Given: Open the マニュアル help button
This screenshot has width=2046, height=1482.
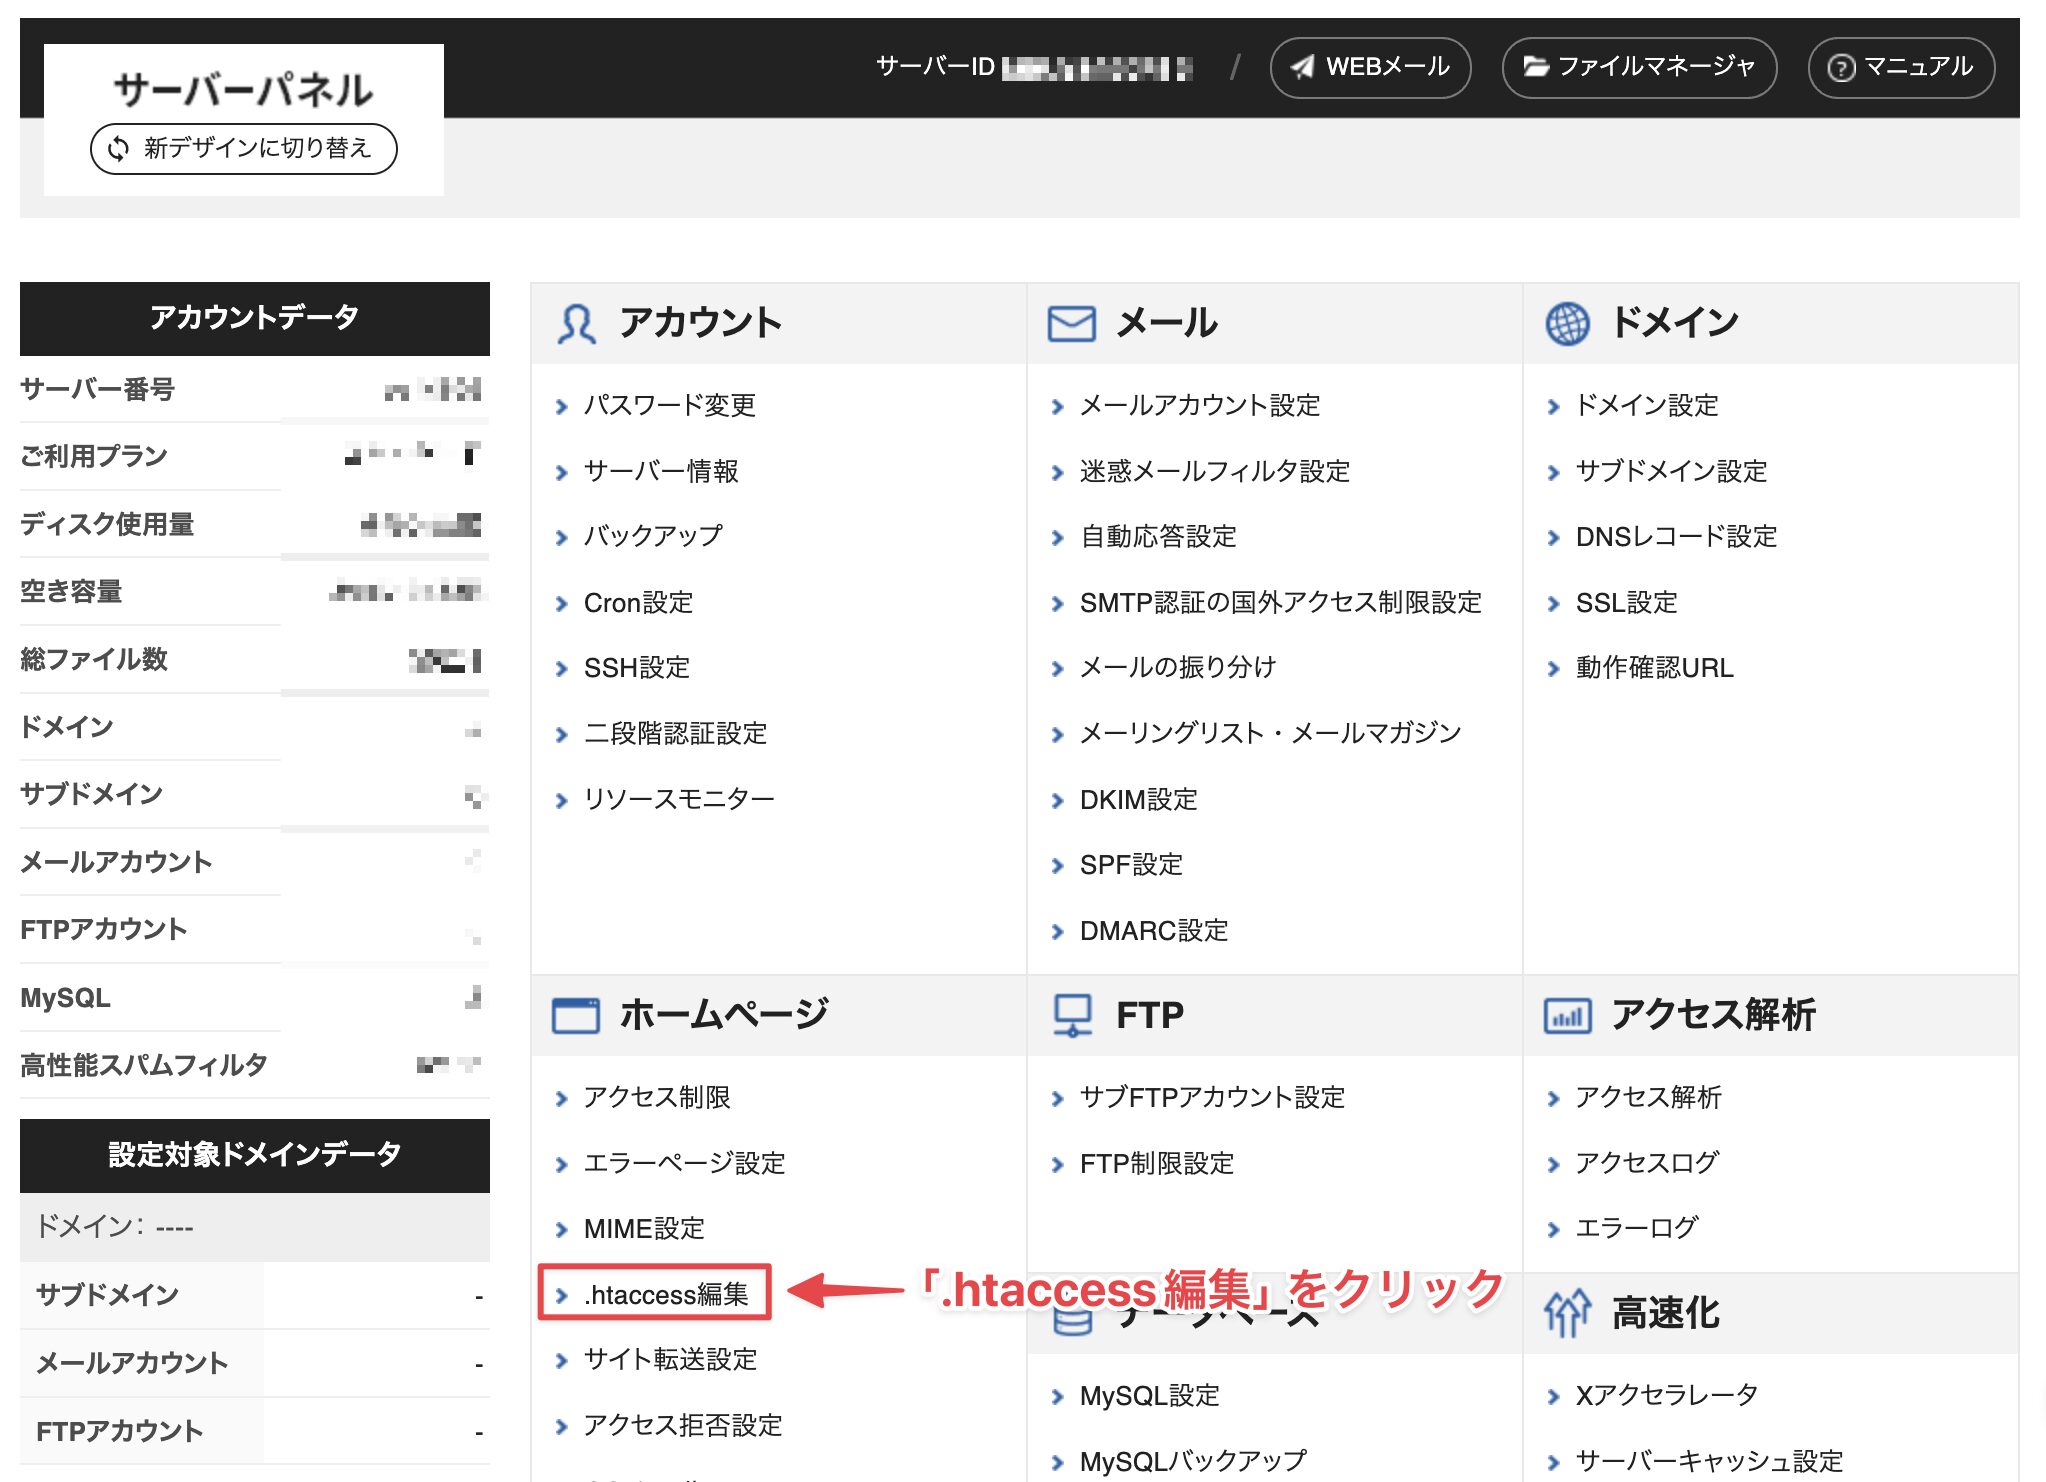Looking at the screenshot, I should pos(1901,67).
